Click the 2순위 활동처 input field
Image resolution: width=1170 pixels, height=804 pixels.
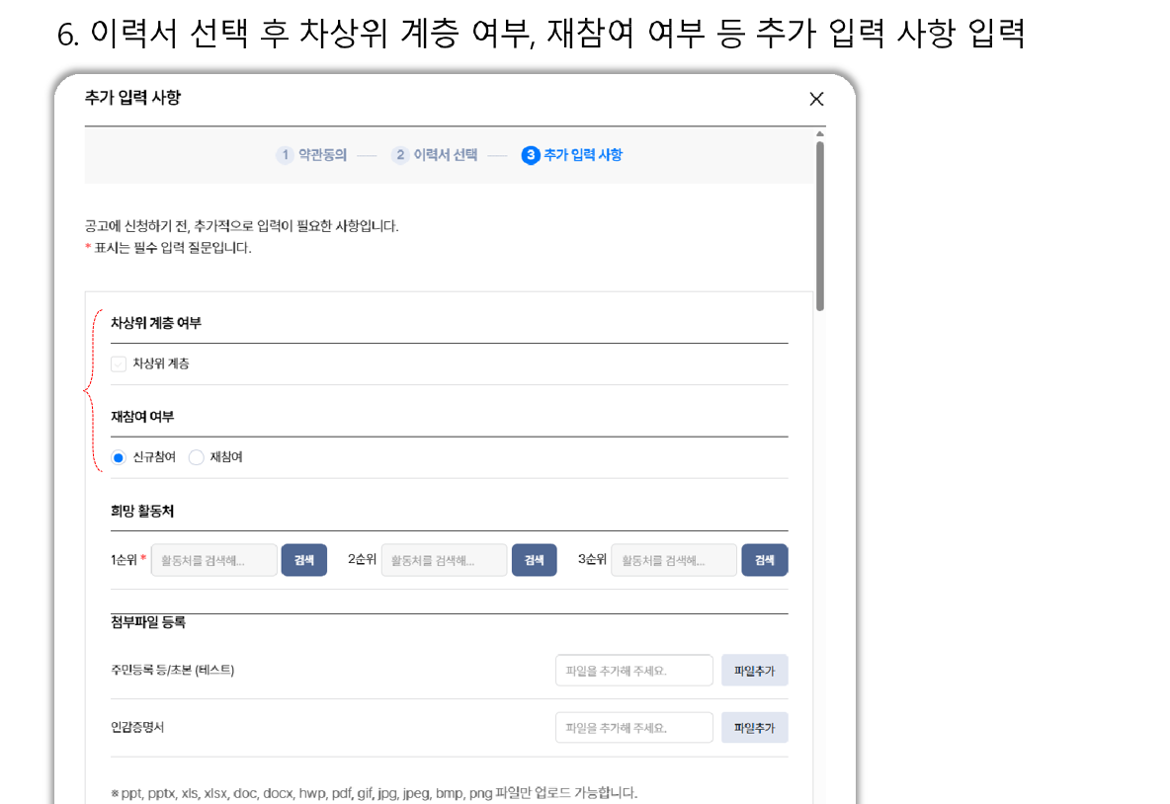click(444, 561)
